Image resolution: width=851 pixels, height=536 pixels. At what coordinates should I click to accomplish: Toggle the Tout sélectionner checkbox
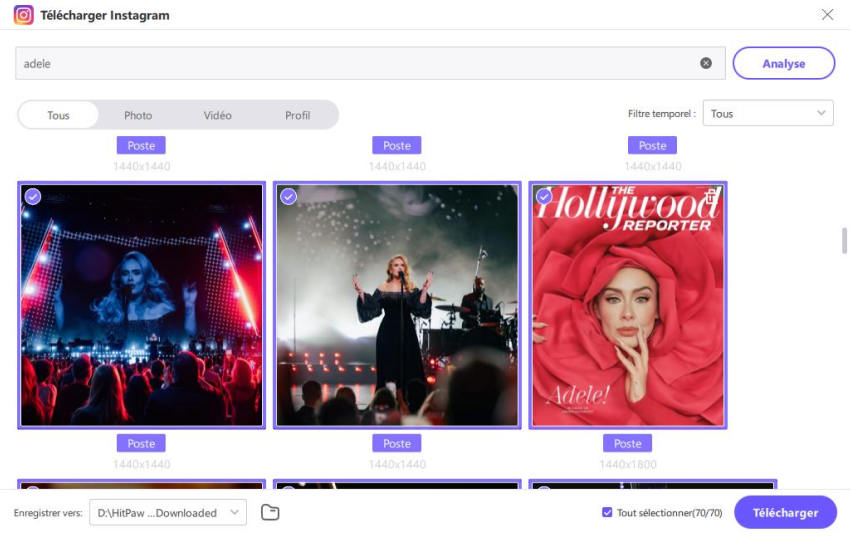coord(607,512)
